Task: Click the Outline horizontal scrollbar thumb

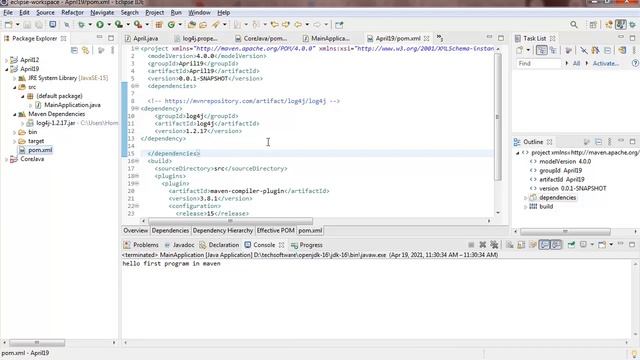Action: (565, 231)
